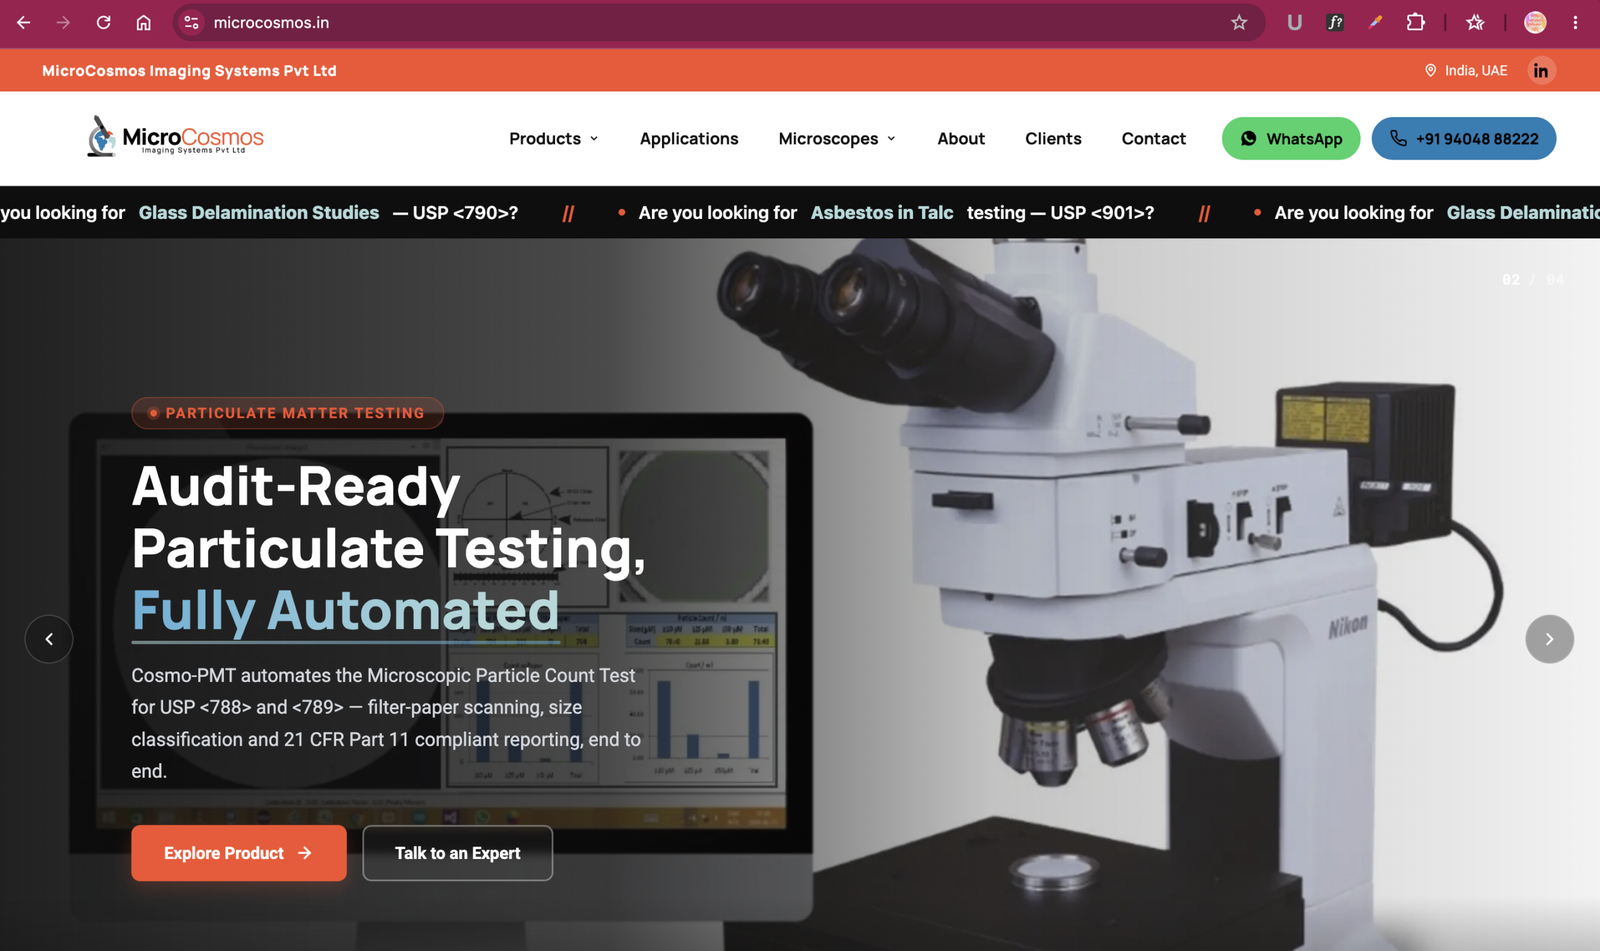Viewport: 1600px width, 951px height.
Task: Open the LinkedIn icon in the top bar
Action: 1541,71
